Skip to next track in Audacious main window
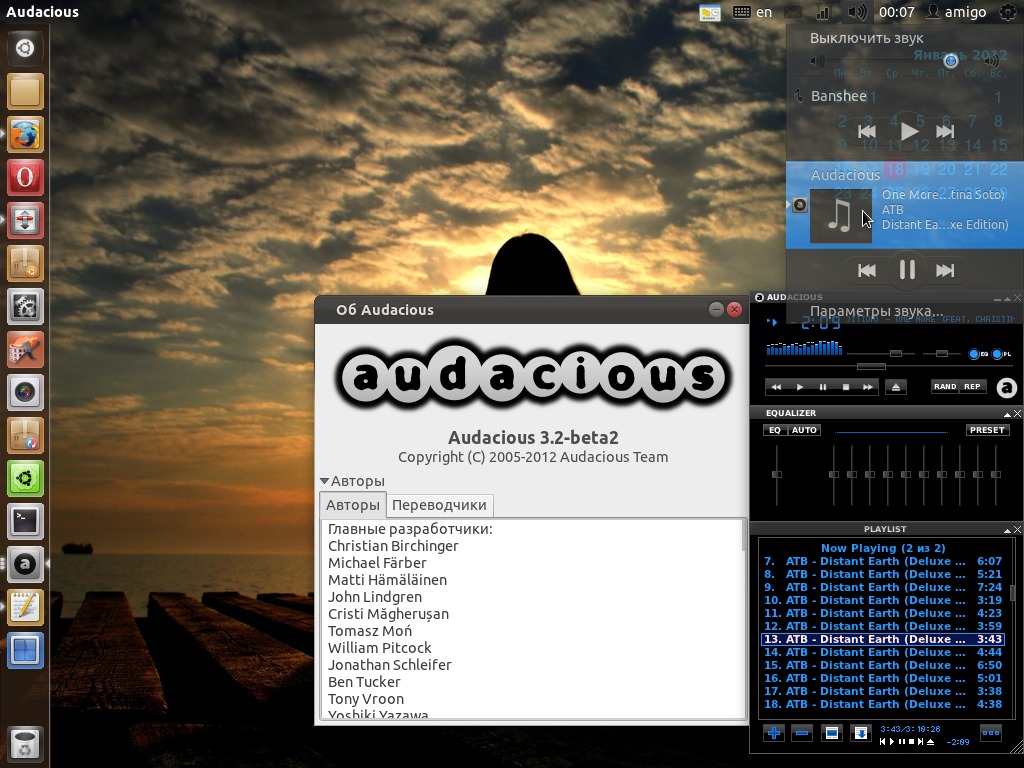The height and width of the screenshot is (768, 1024). pos(867,387)
